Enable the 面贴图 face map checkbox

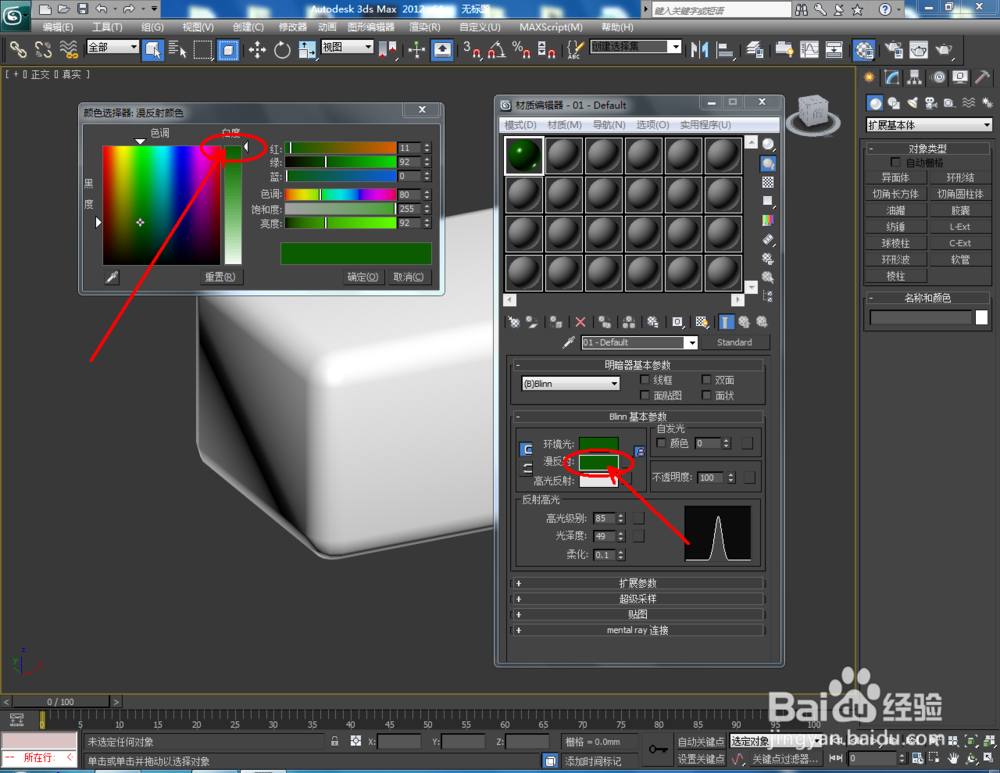[x=645, y=395]
